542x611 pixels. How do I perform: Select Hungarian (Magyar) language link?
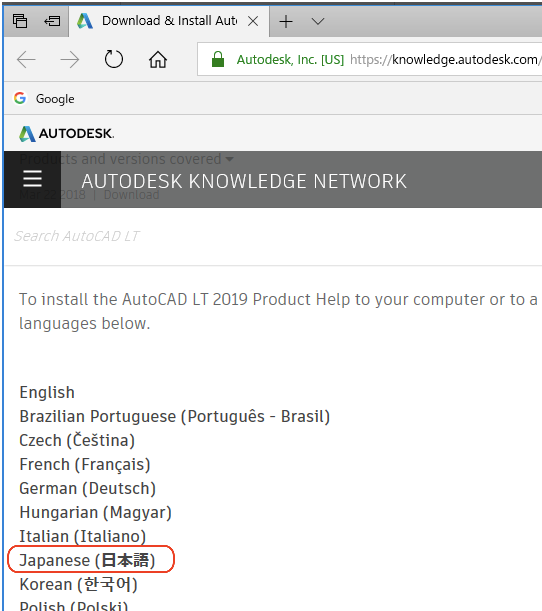95,512
